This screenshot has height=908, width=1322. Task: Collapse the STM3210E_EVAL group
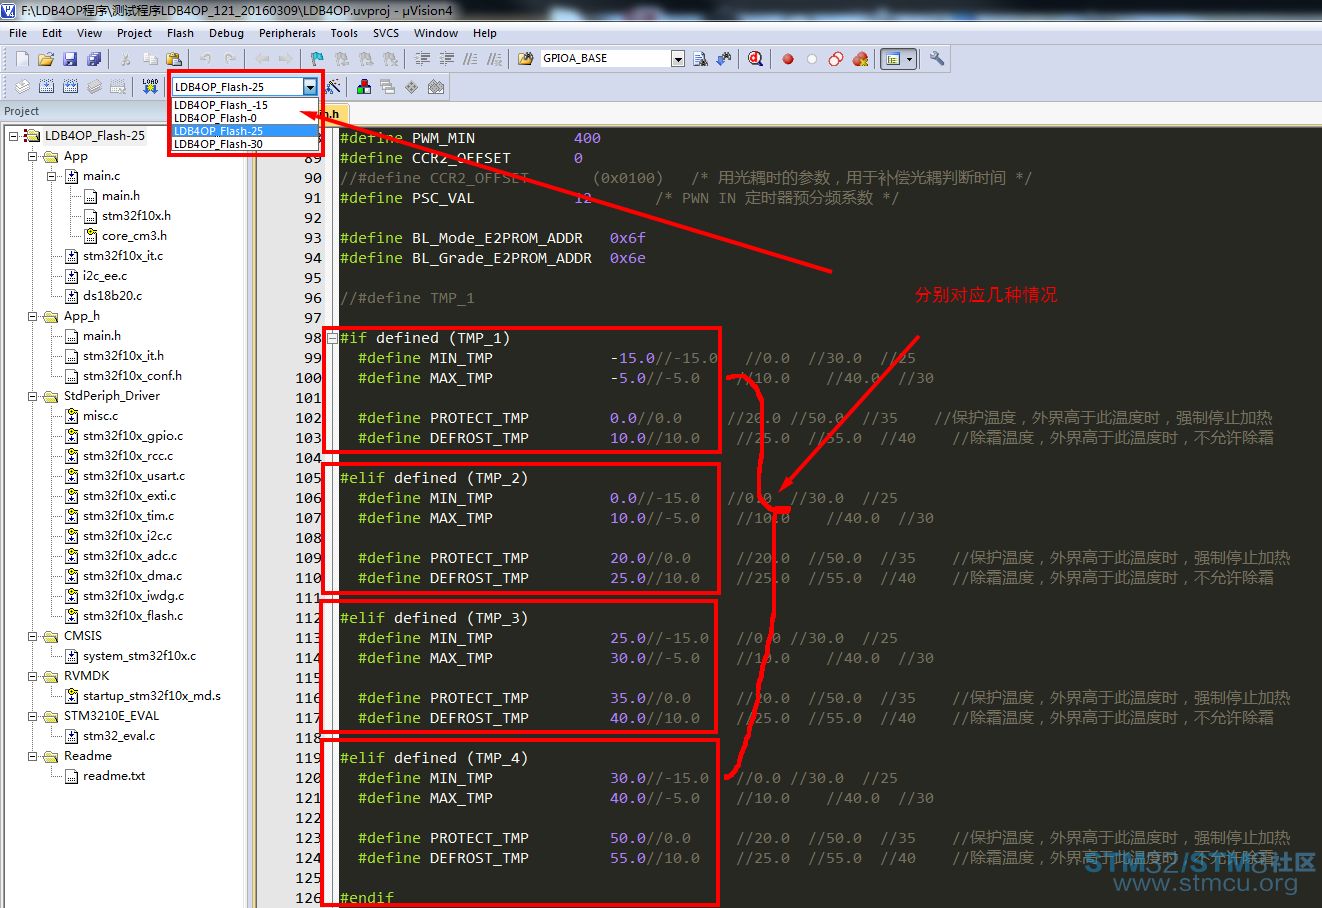click(33, 716)
